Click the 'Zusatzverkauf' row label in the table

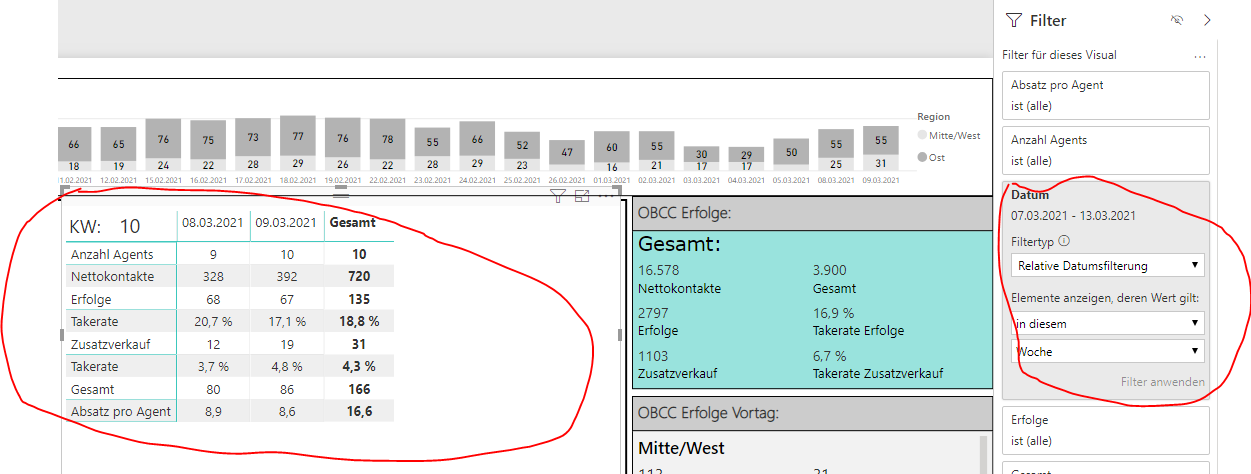111,344
